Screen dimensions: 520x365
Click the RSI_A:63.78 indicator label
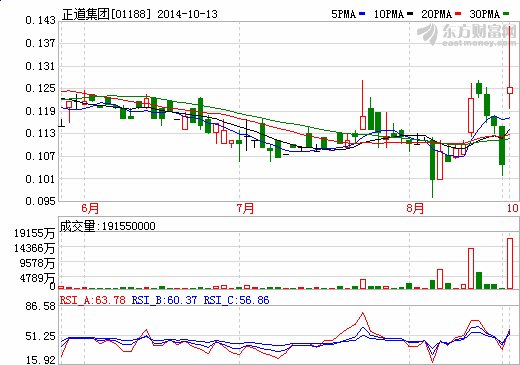pos(93,300)
